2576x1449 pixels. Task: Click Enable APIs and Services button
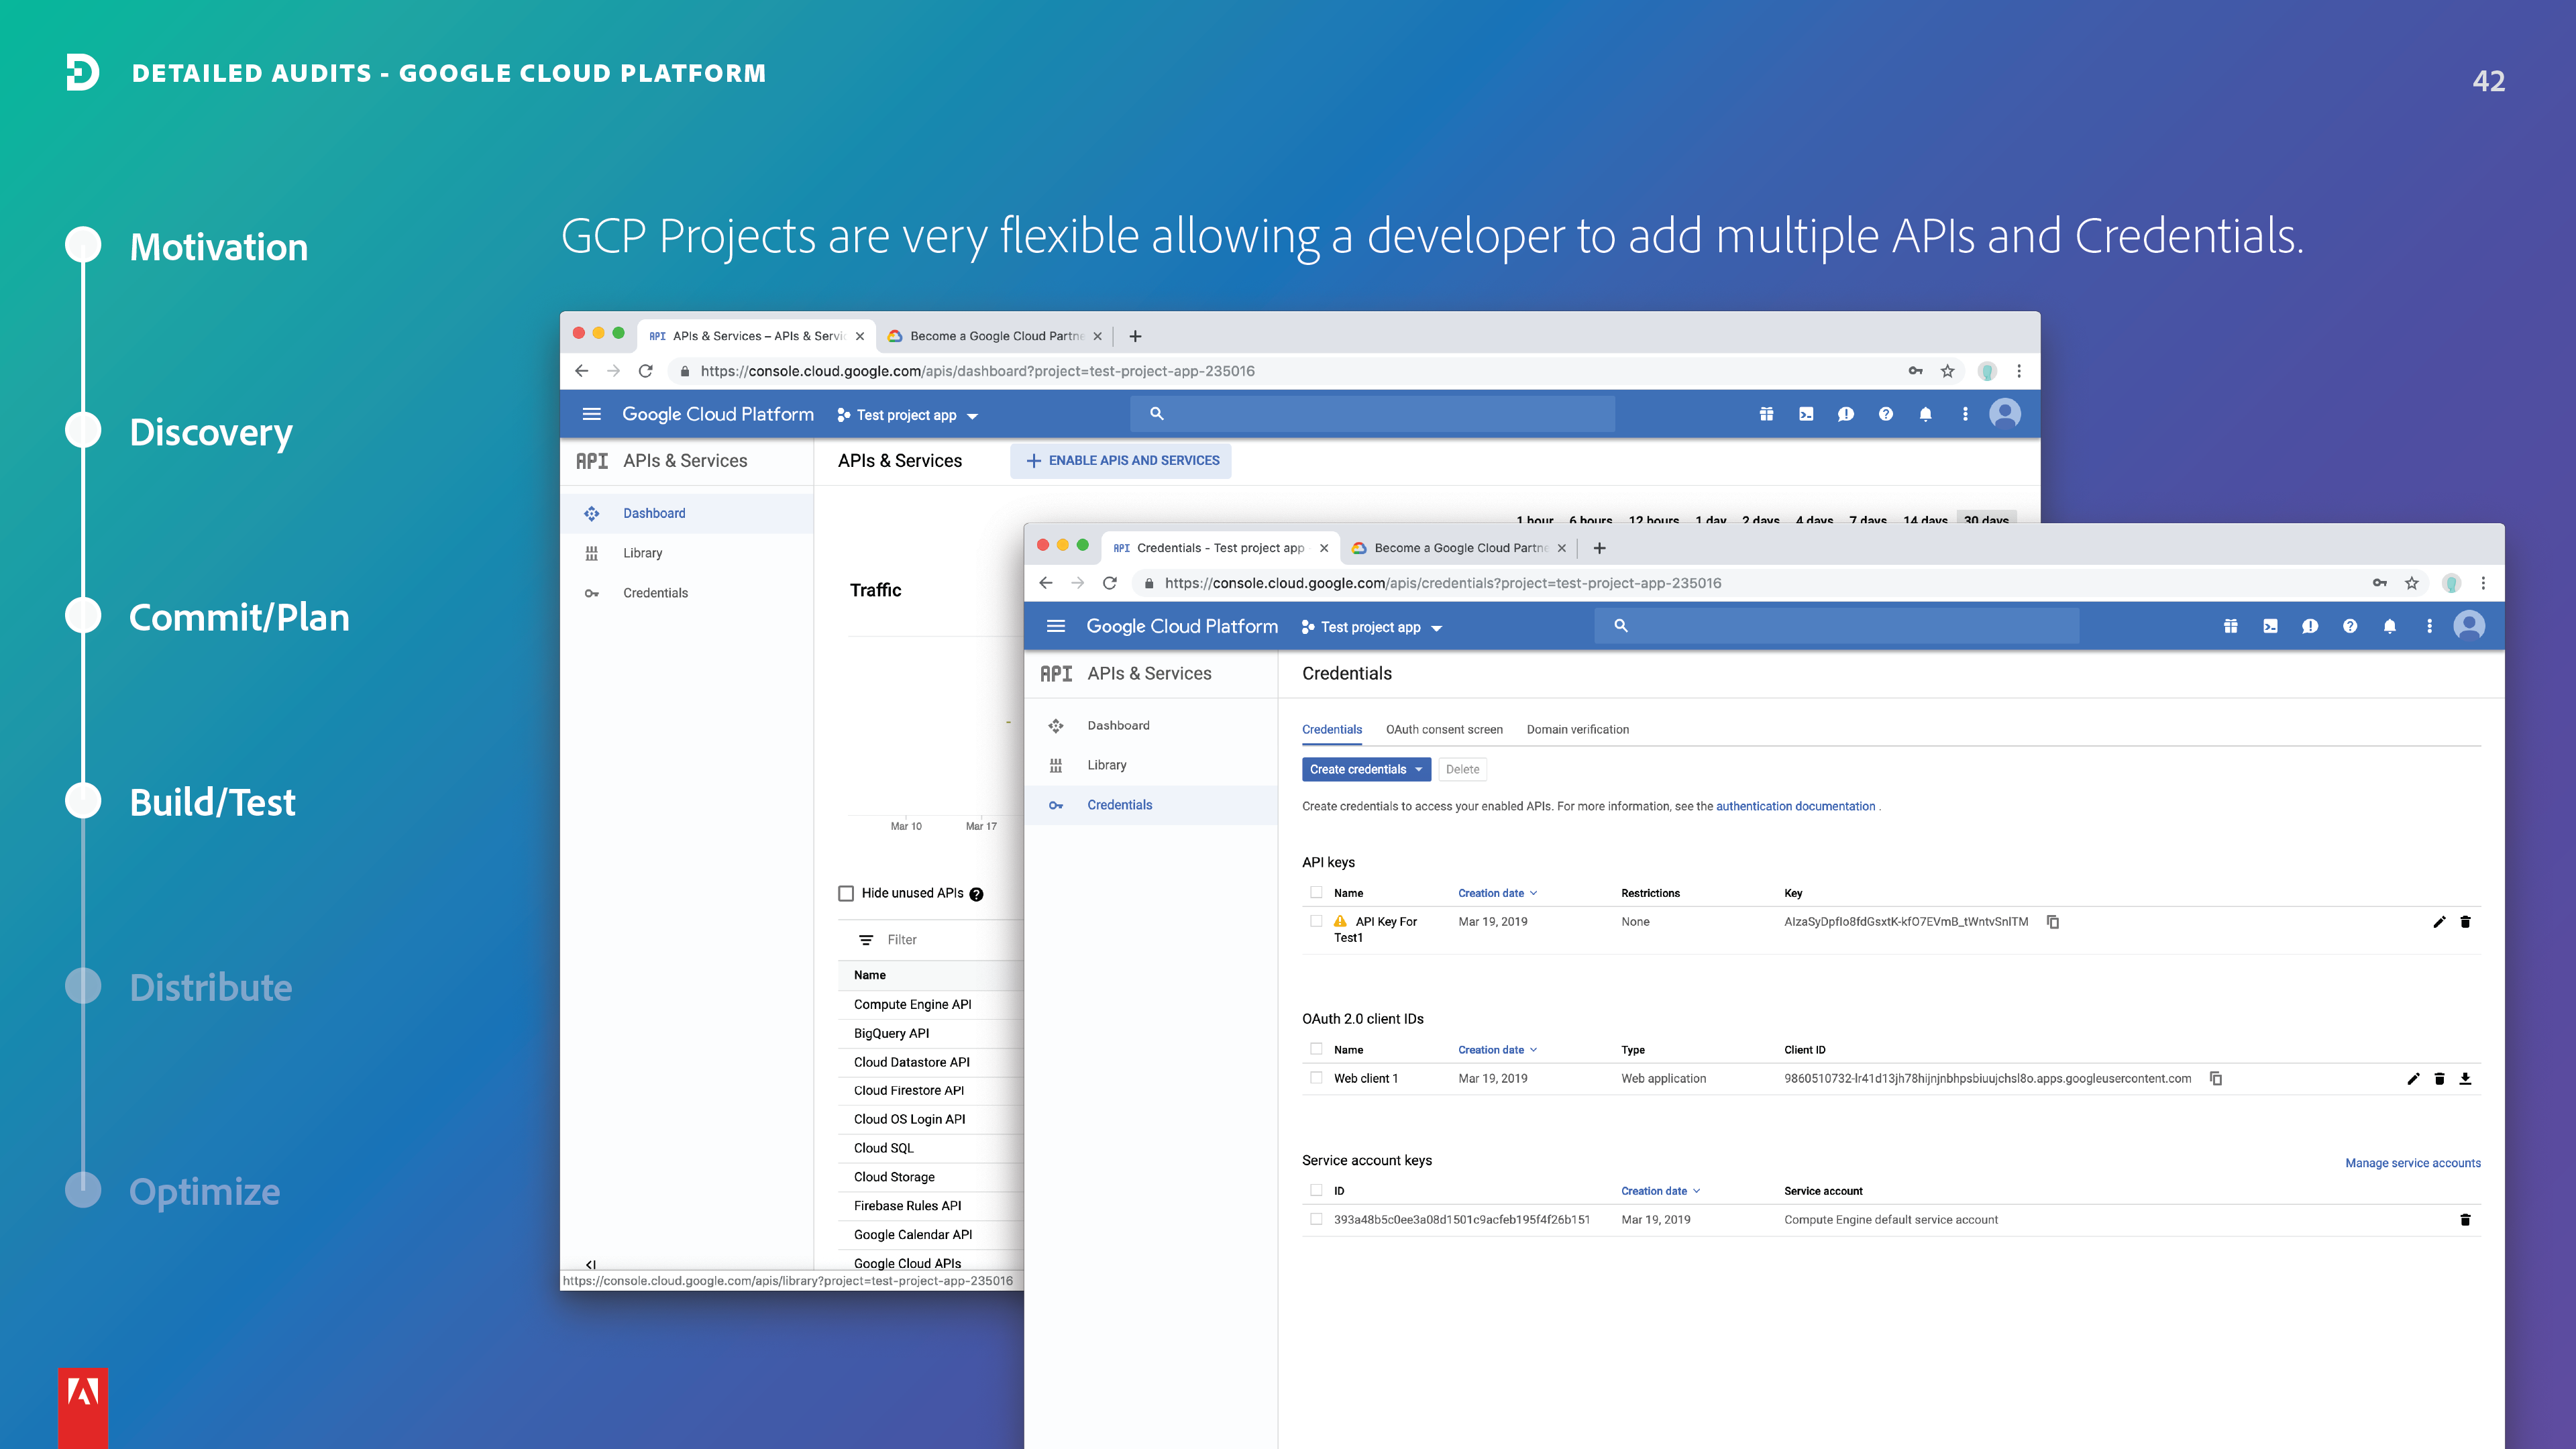(x=1121, y=461)
